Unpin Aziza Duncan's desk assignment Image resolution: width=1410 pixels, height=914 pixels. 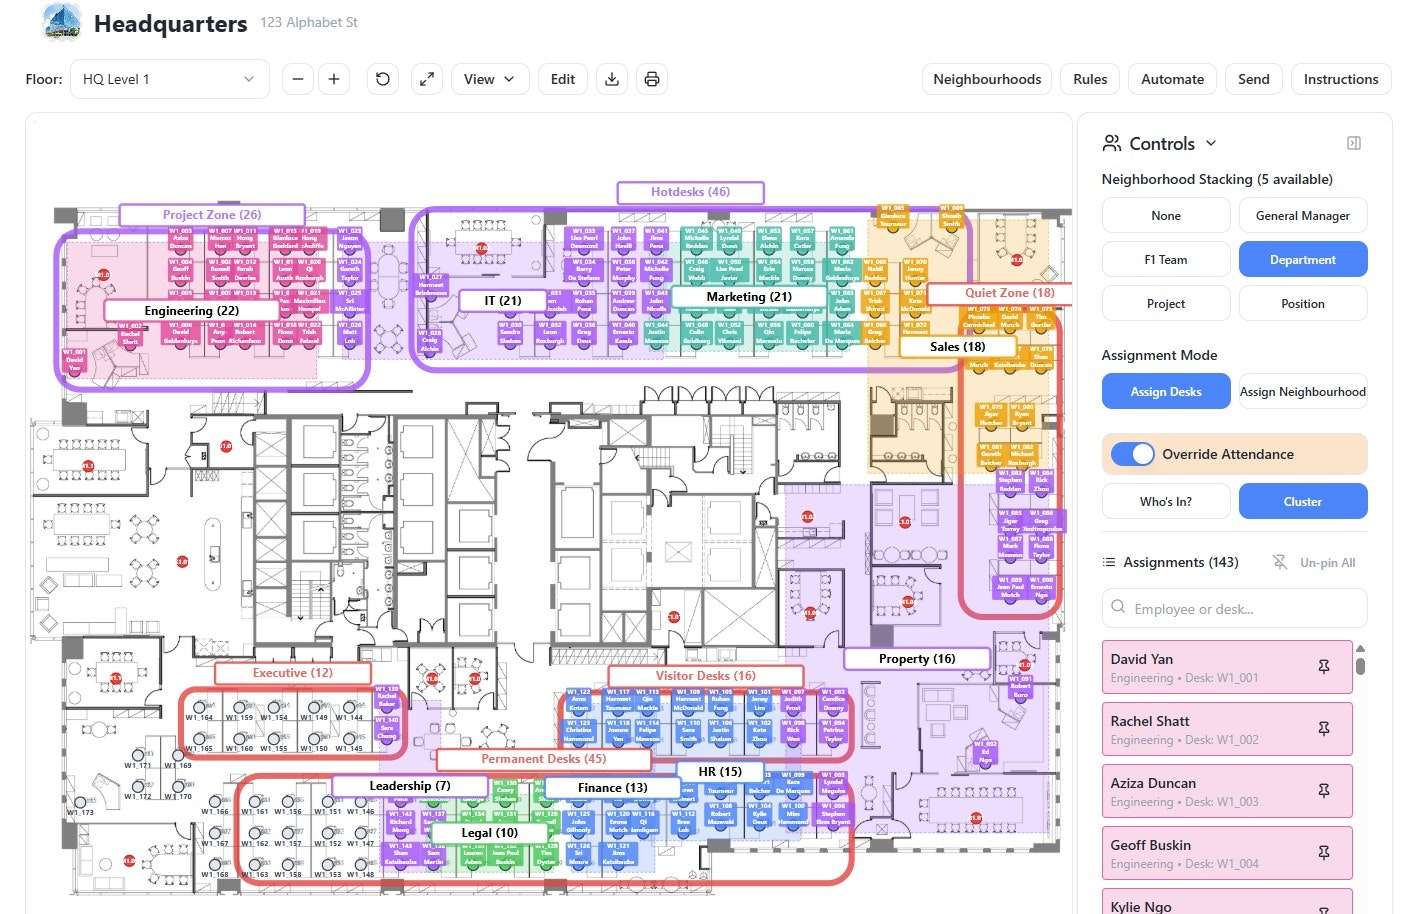1324,791
